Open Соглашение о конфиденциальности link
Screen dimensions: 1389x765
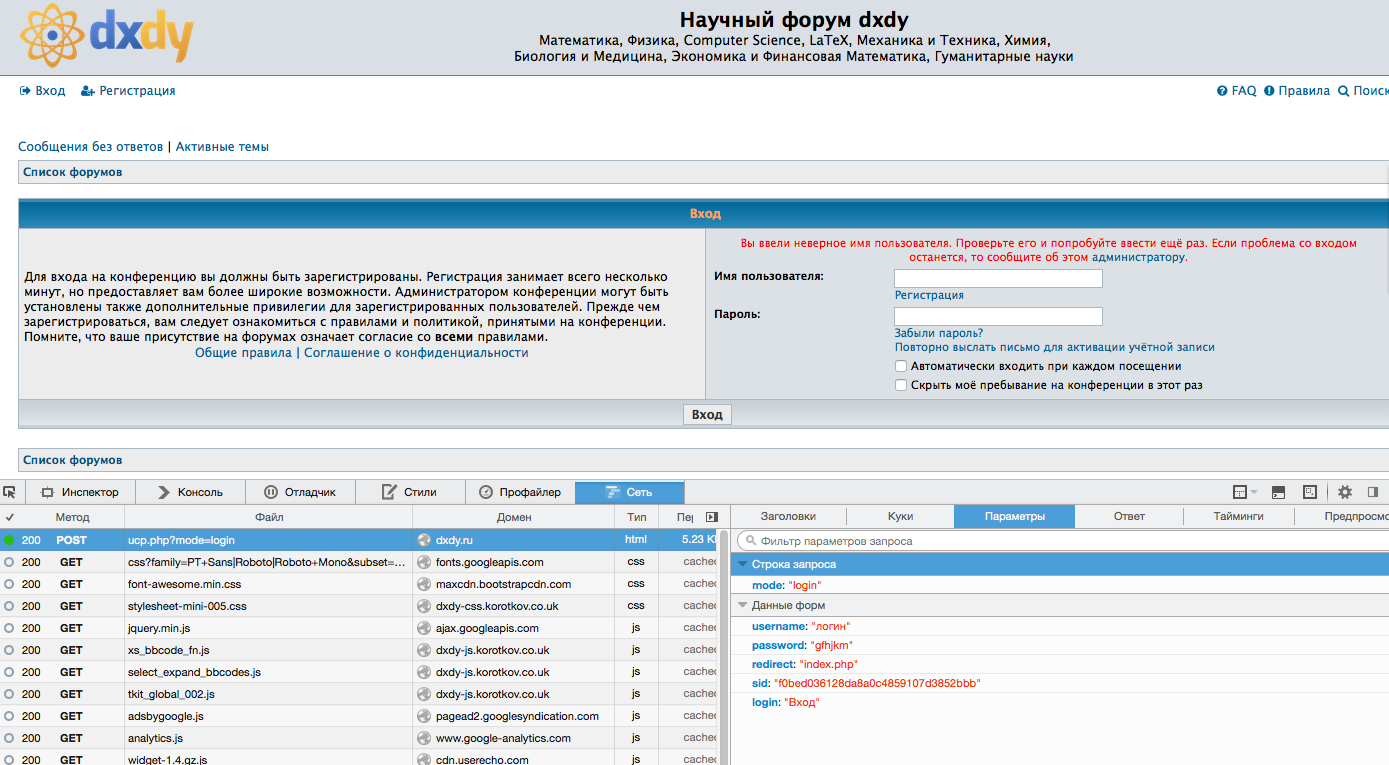[x=416, y=353]
